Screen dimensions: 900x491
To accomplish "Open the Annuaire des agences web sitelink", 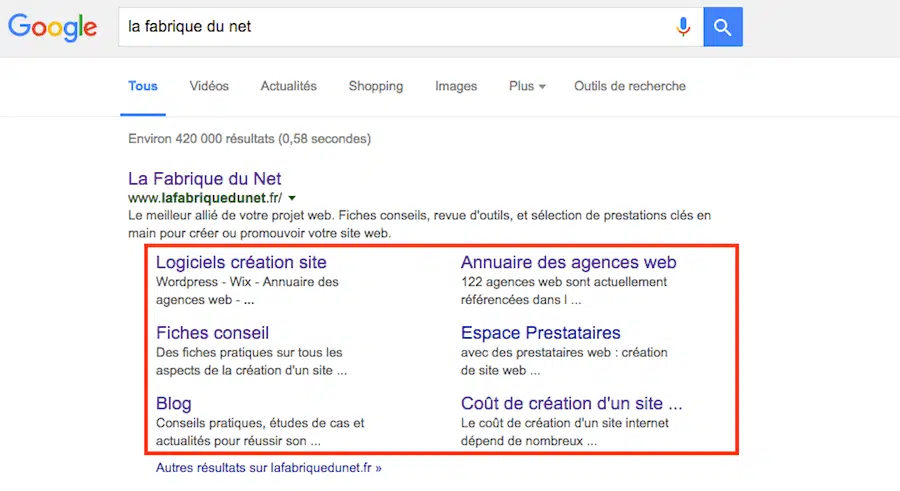I will pyautogui.click(x=568, y=263).
